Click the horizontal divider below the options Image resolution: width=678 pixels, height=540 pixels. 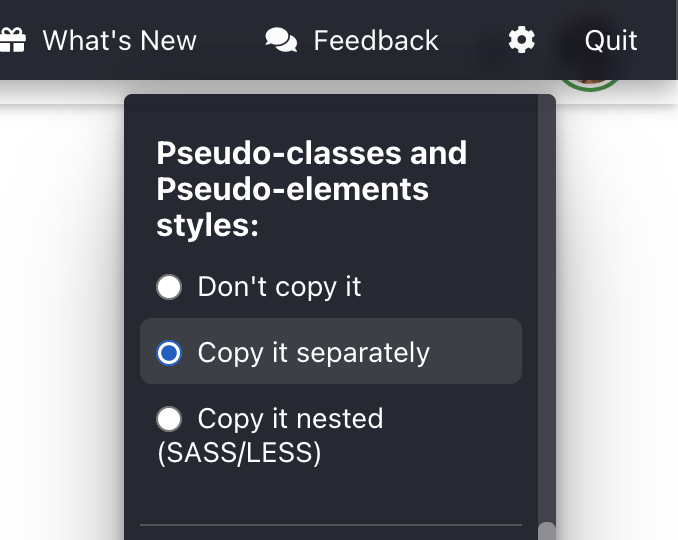[x=331, y=525]
